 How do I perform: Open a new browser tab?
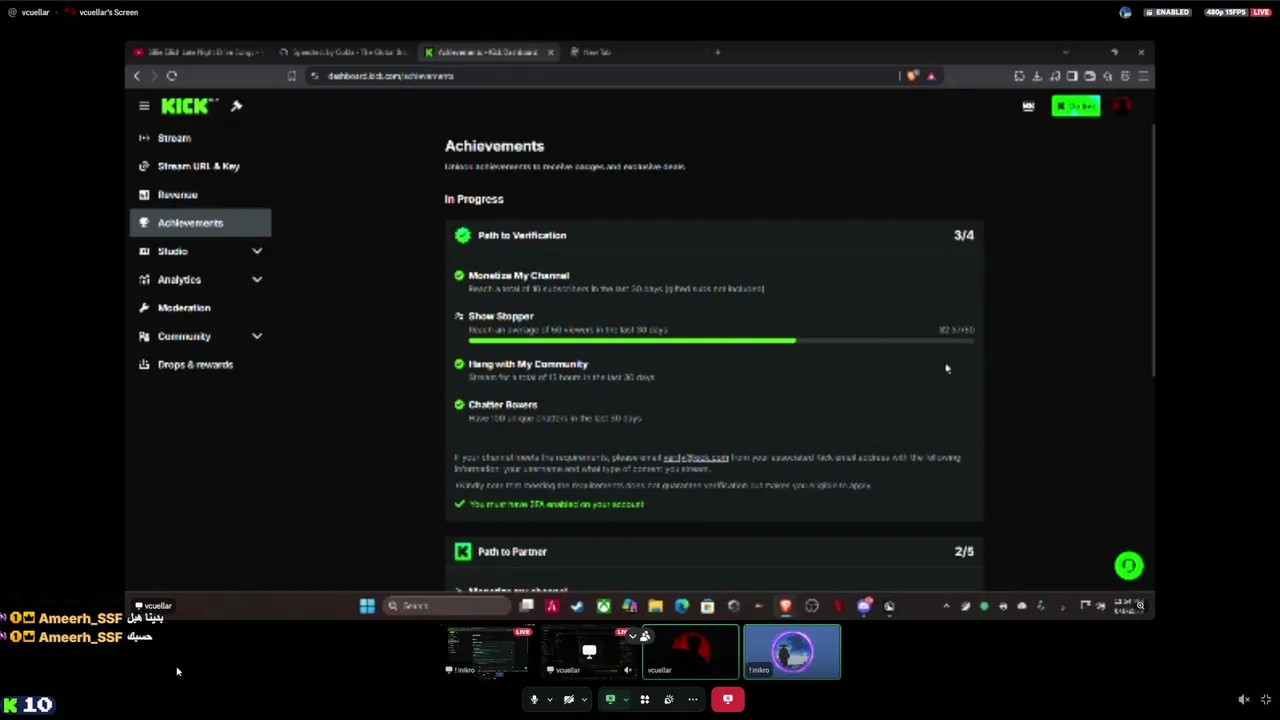click(x=717, y=52)
